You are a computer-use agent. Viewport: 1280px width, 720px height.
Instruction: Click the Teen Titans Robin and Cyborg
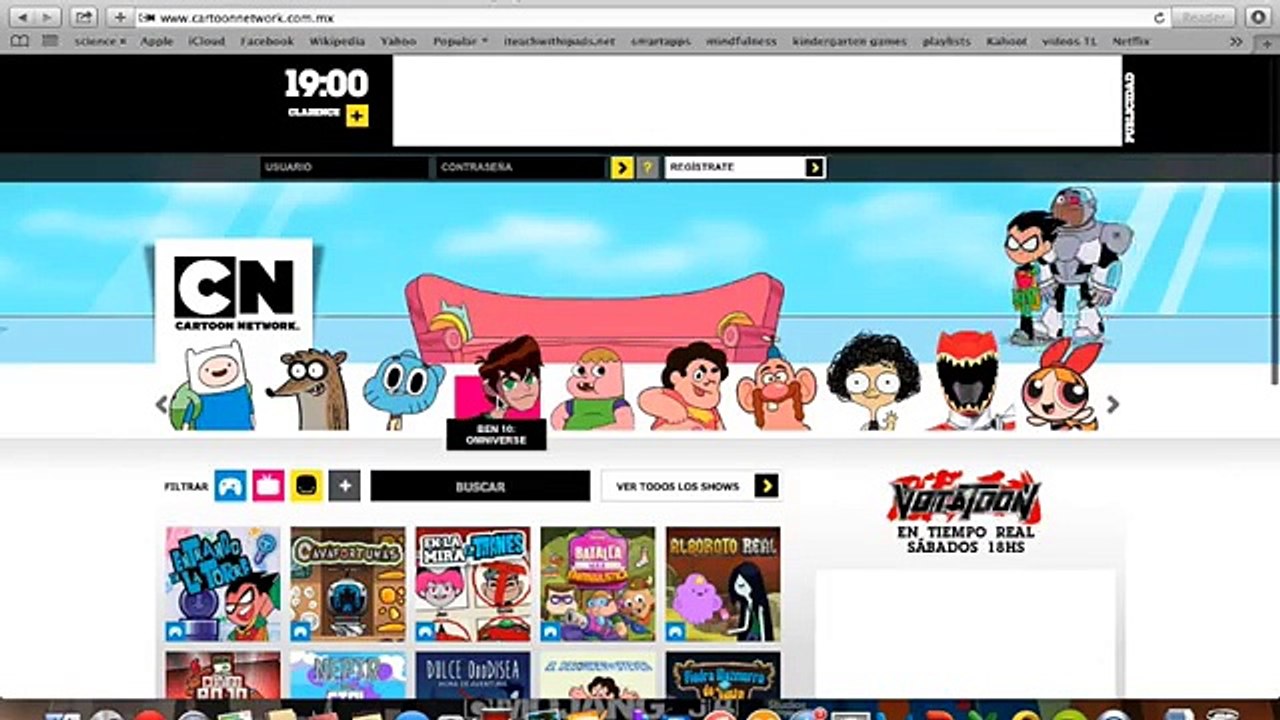(x=1068, y=266)
